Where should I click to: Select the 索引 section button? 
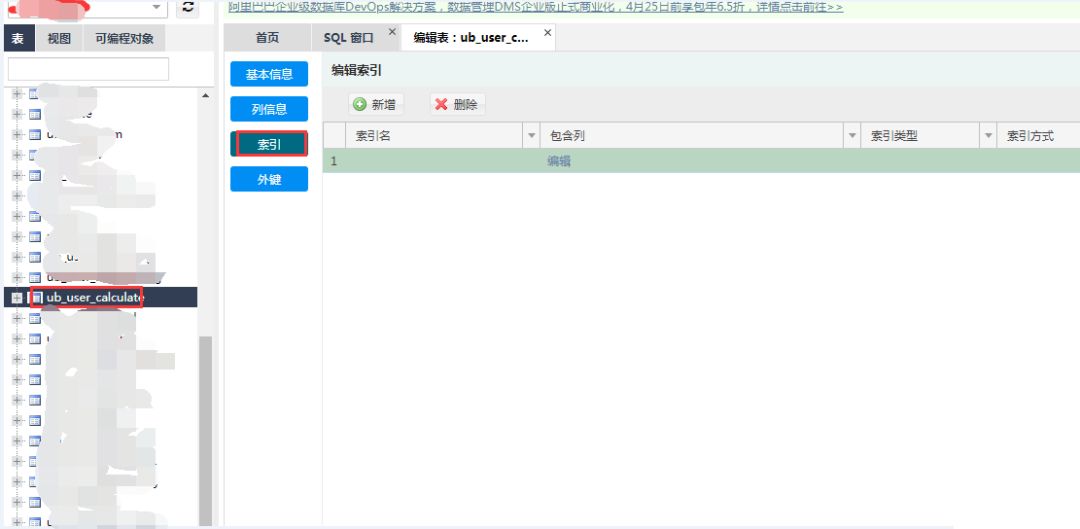(x=269, y=144)
